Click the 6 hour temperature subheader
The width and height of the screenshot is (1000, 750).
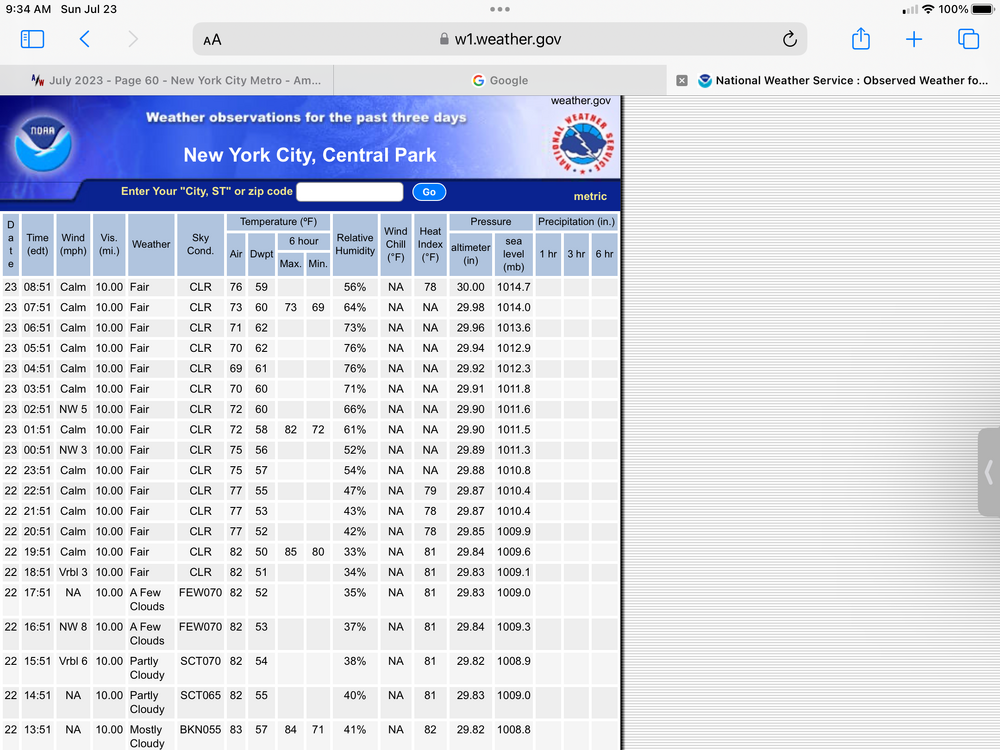click(x=304, y=241)
